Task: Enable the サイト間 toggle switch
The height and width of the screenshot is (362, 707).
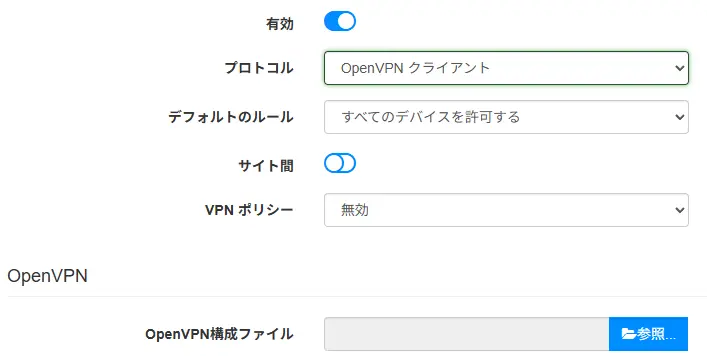Action: click(340, 163)
